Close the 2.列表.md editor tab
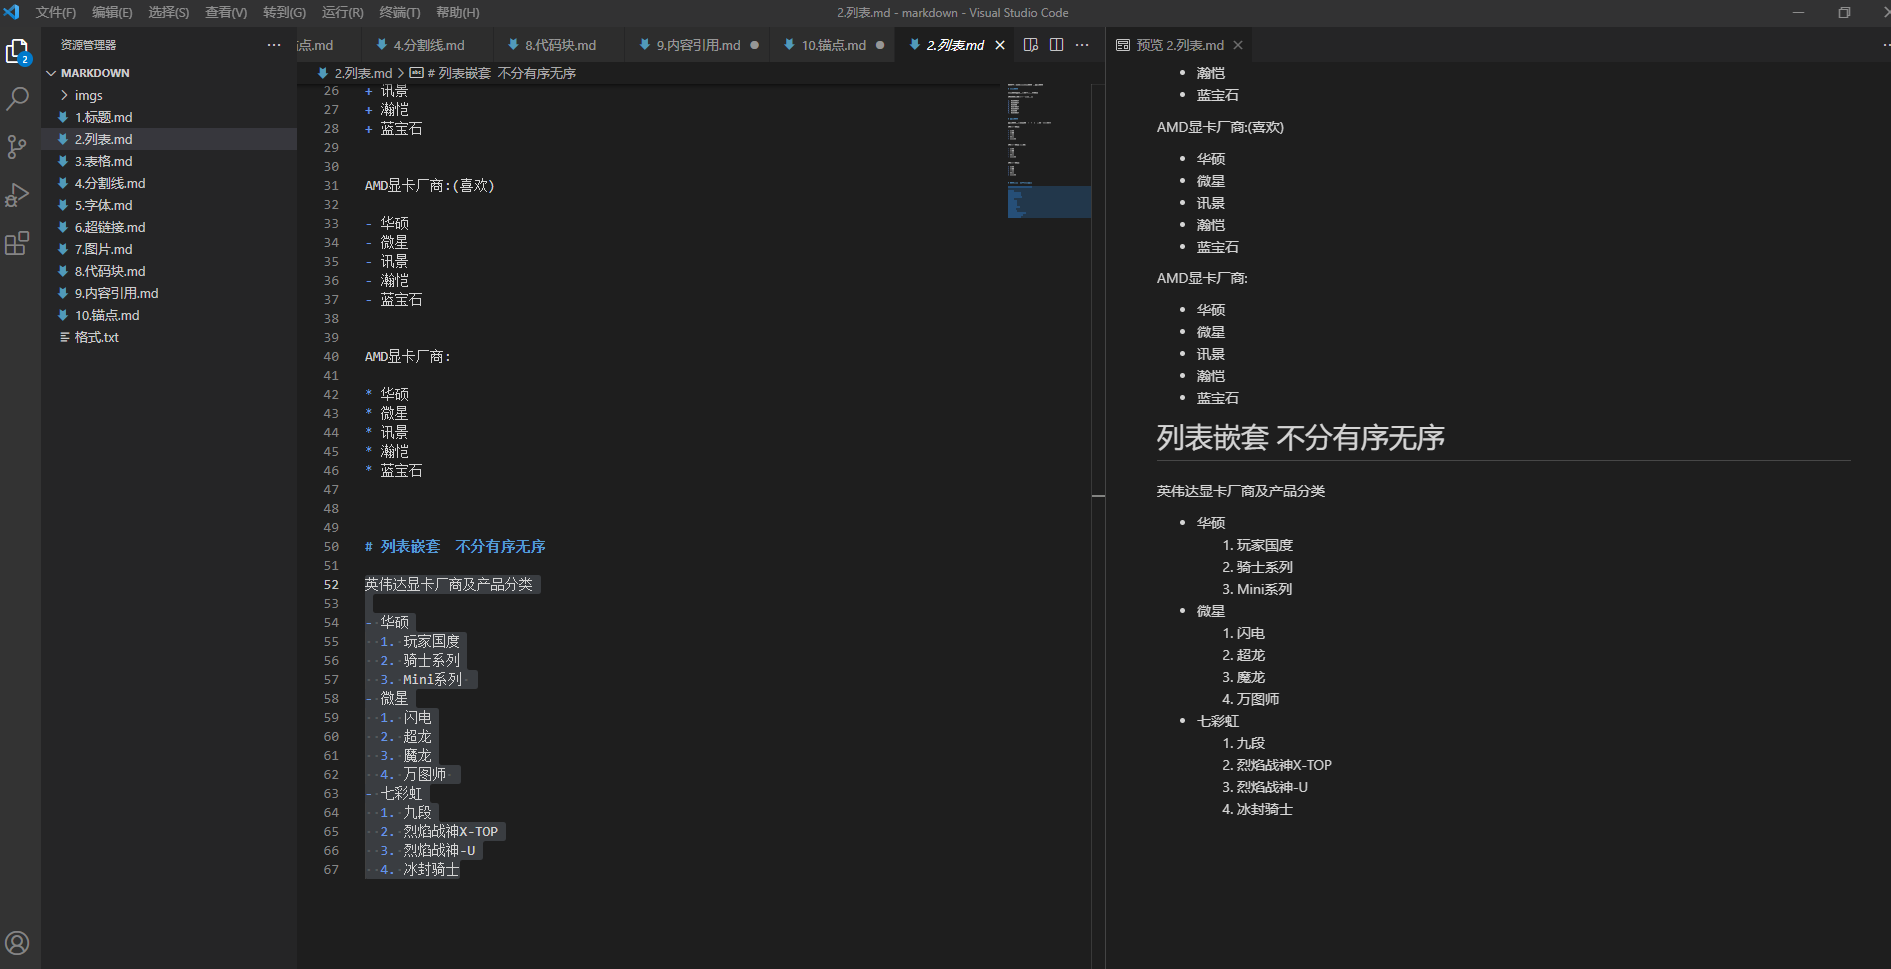The height and width of the screenshot is (969, 1891). (x=1000, y=45)
